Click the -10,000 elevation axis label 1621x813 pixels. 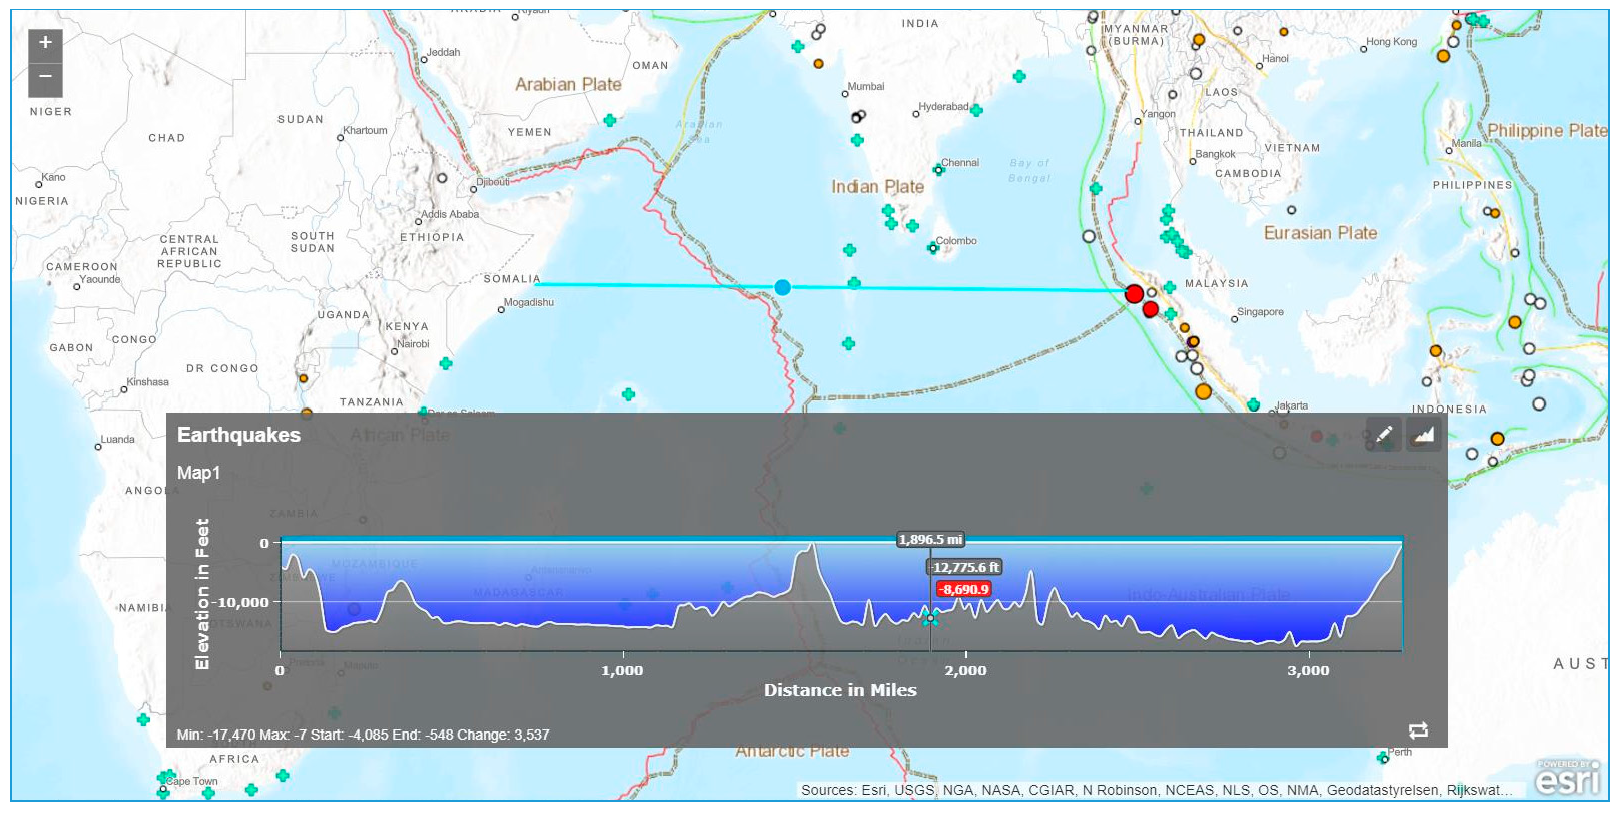point(240,602)
